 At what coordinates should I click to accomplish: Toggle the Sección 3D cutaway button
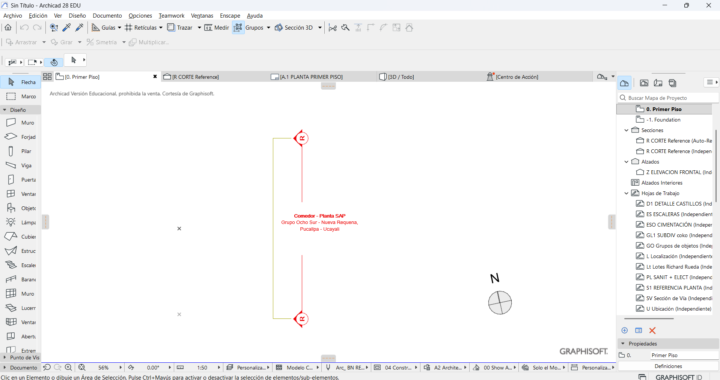pyautogui.click(x=294, y=28)
